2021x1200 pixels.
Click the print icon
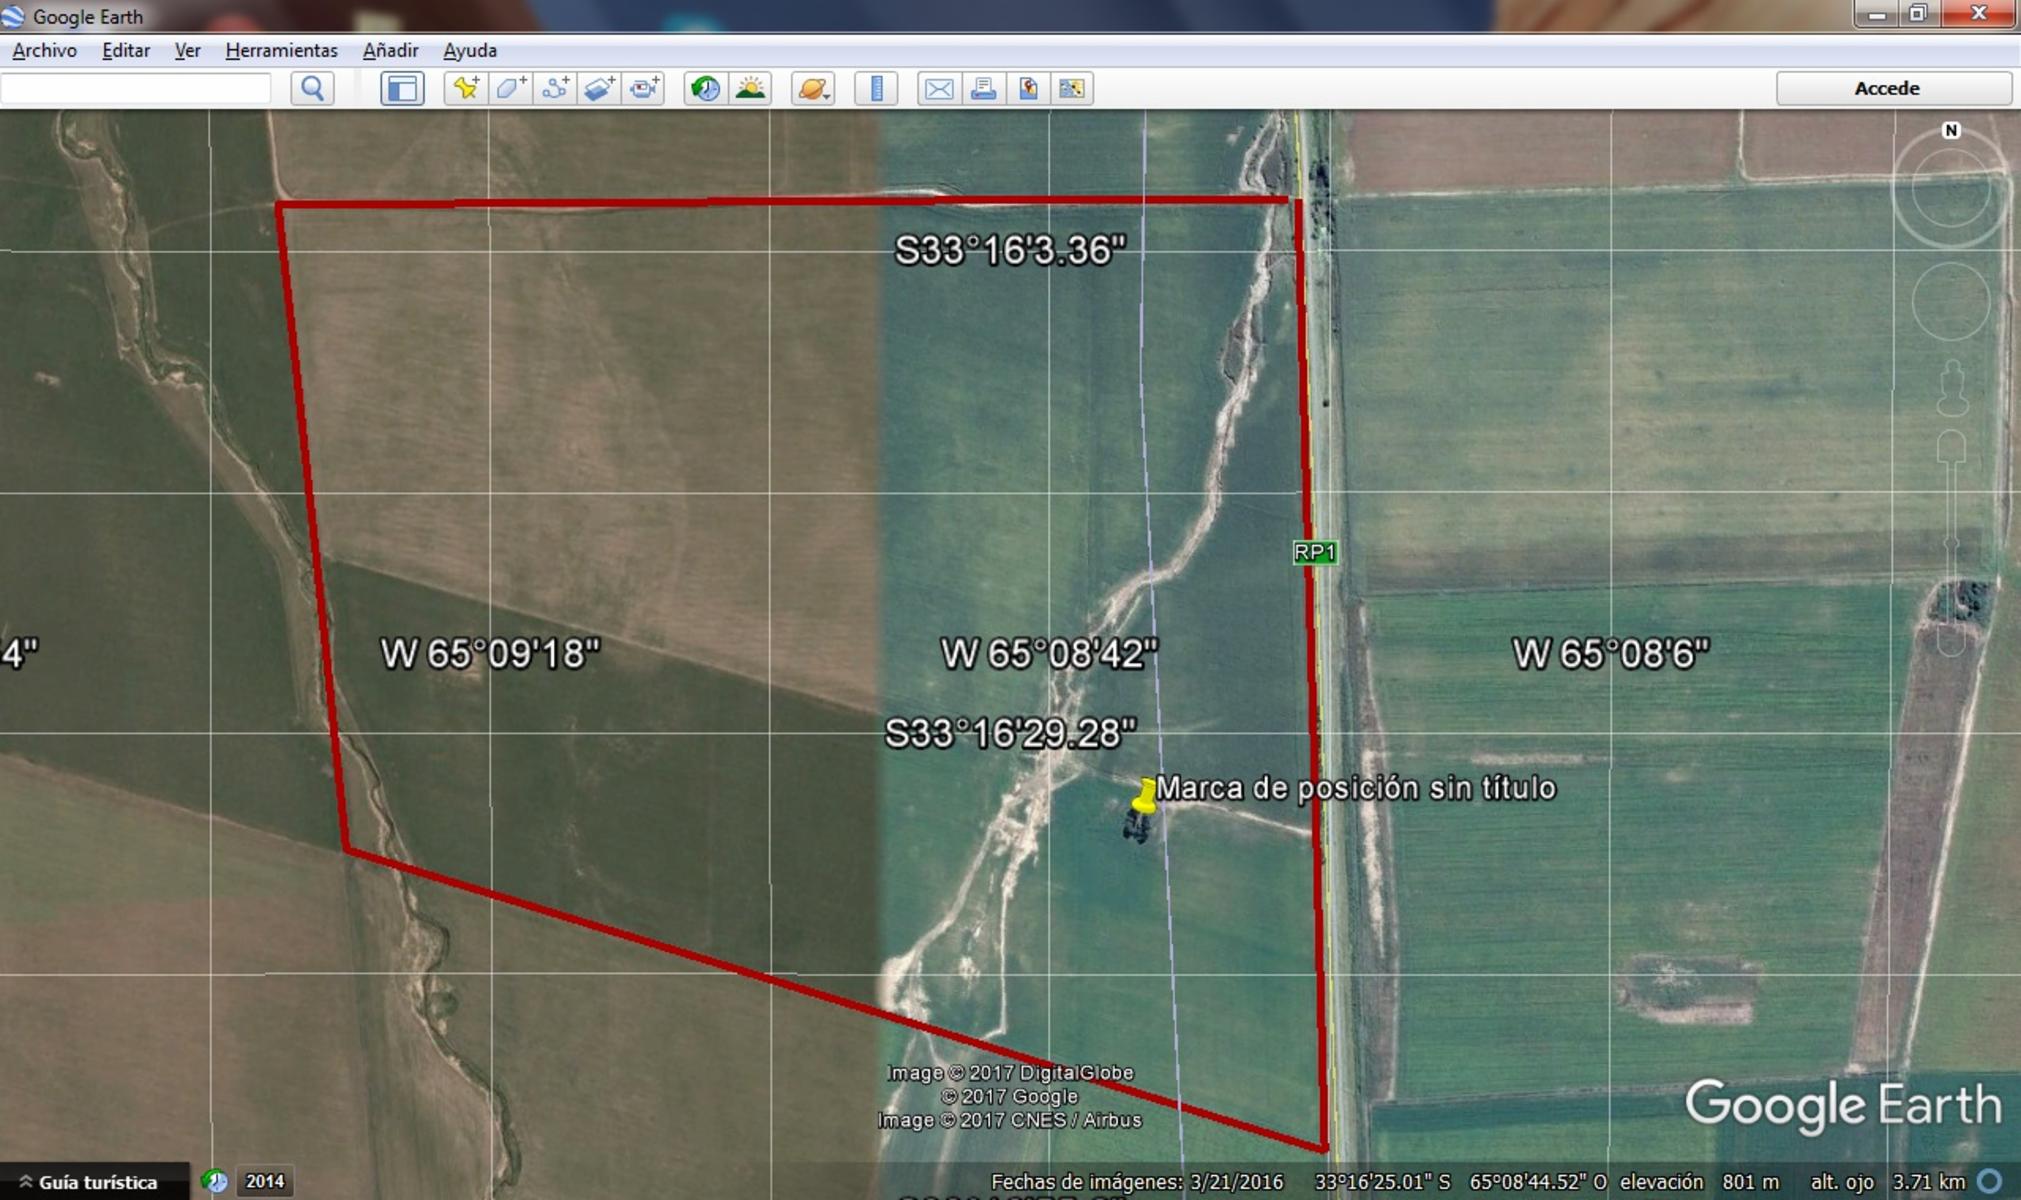point(983,88)
